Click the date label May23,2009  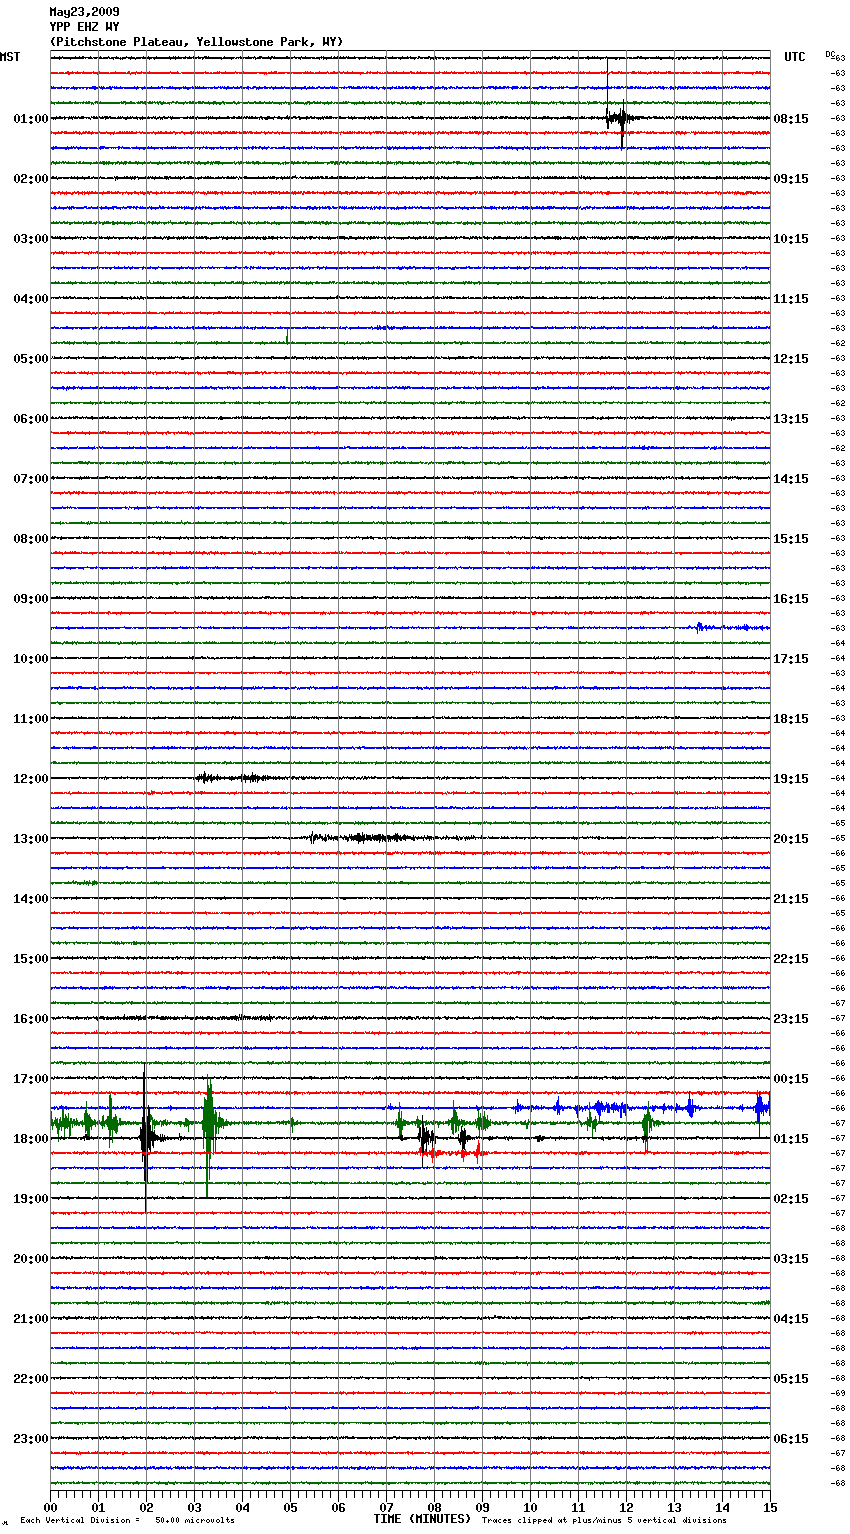[x=84, y=12]
